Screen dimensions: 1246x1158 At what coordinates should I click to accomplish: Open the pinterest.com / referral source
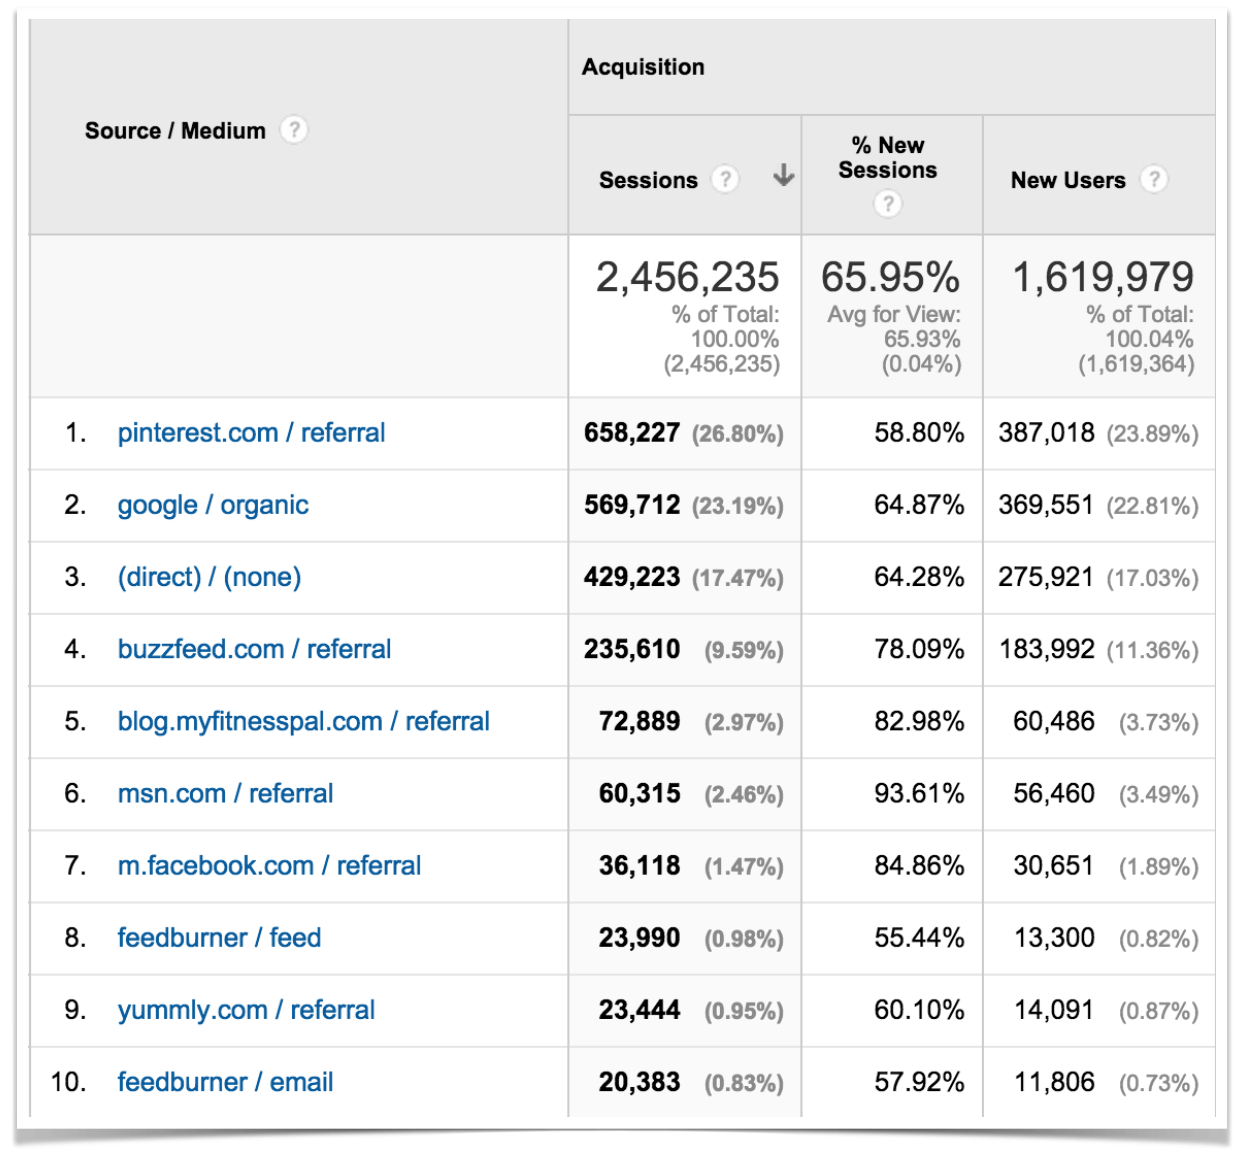click(x=252, y=432)
